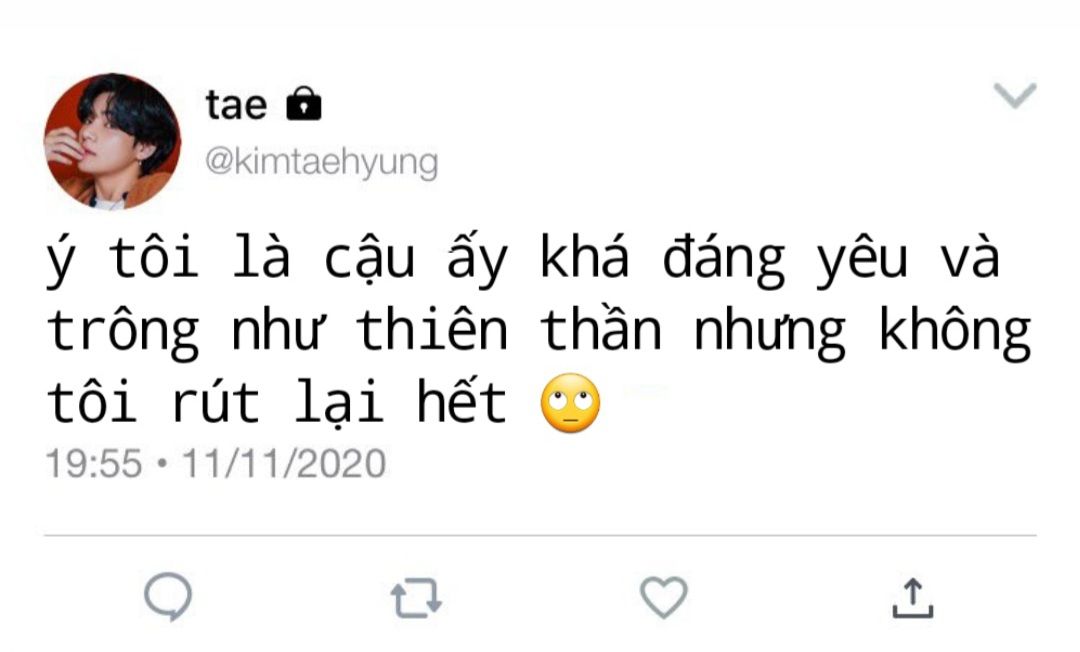Screen dimensions: 1080x652
Task: Click the 11/11/2020 date
Action: (x=284, y=463)
